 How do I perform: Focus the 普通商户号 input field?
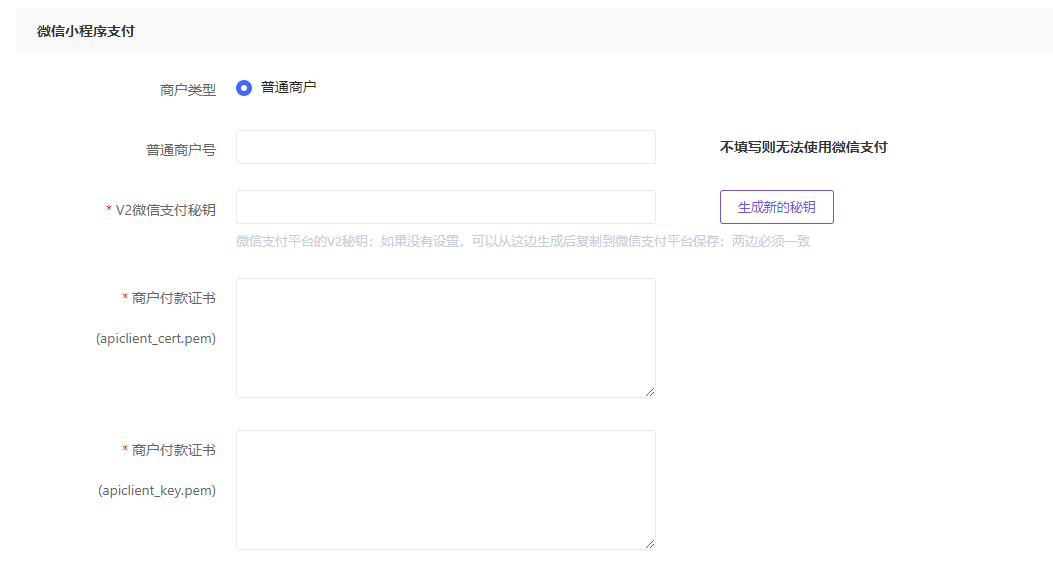coord(445,147)
